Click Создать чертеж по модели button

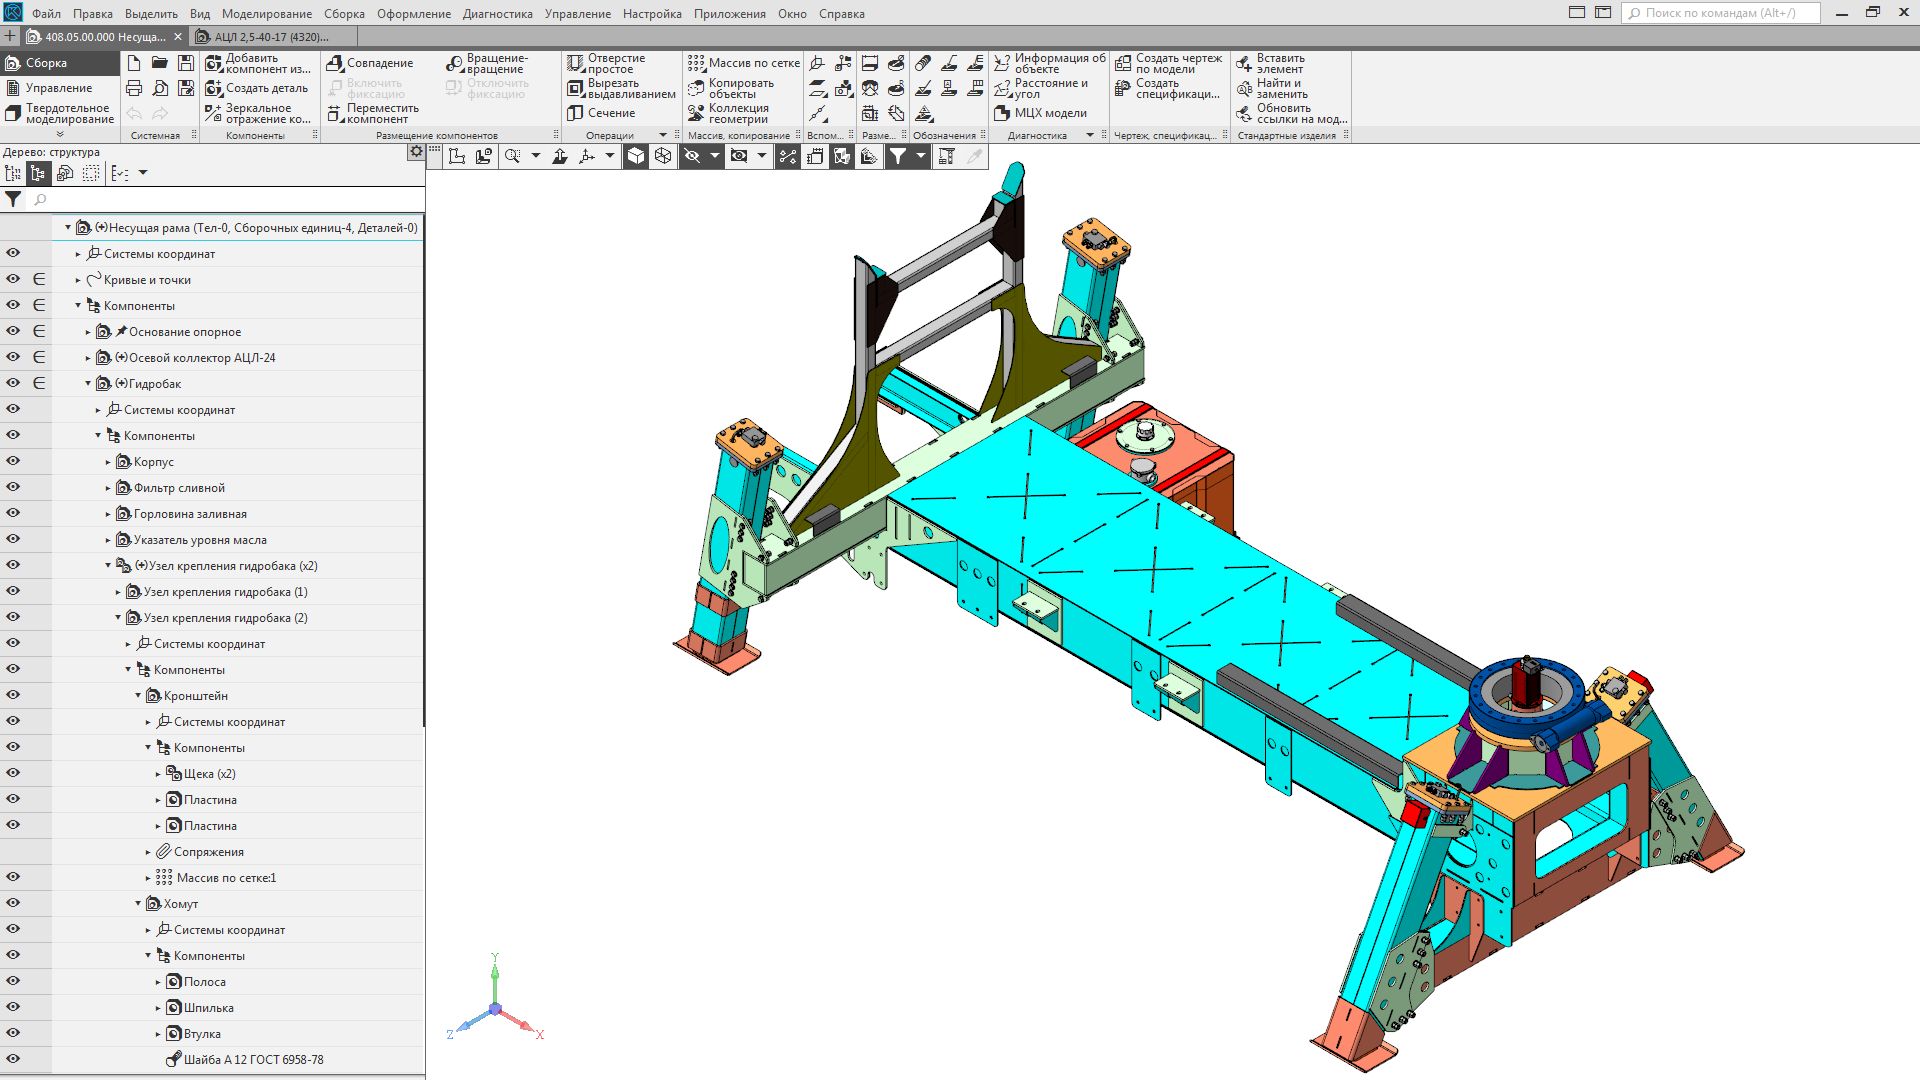[1169, 63]
